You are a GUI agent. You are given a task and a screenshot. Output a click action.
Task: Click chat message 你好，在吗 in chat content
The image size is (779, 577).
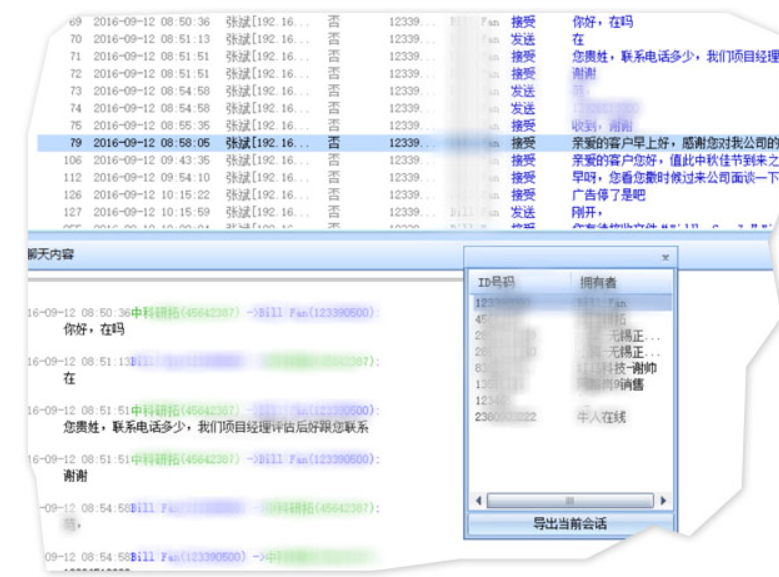pos(93,329)
